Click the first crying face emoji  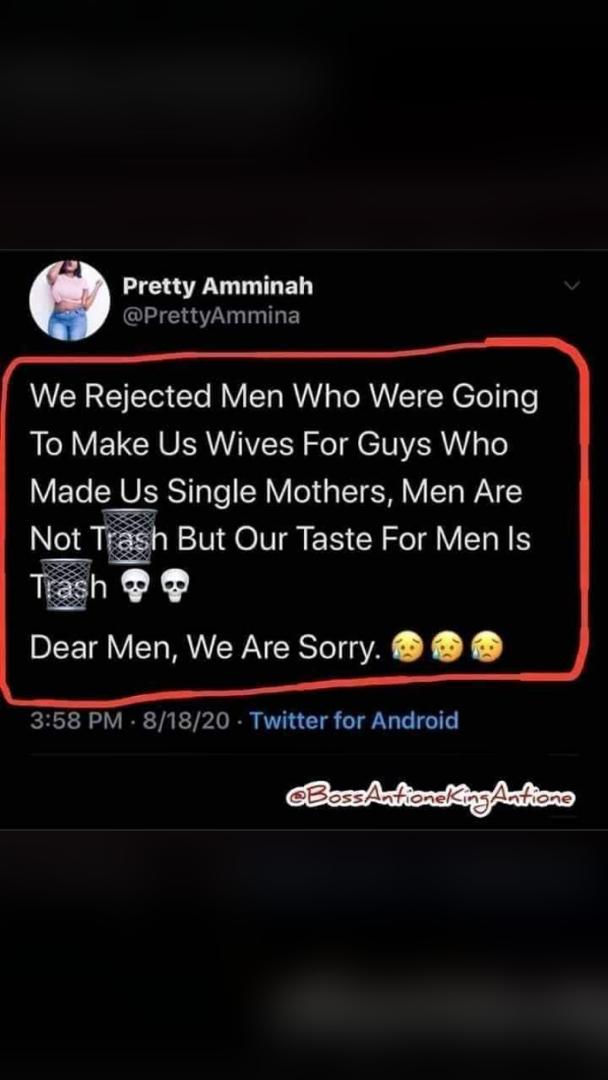click(x=406, y=647)
